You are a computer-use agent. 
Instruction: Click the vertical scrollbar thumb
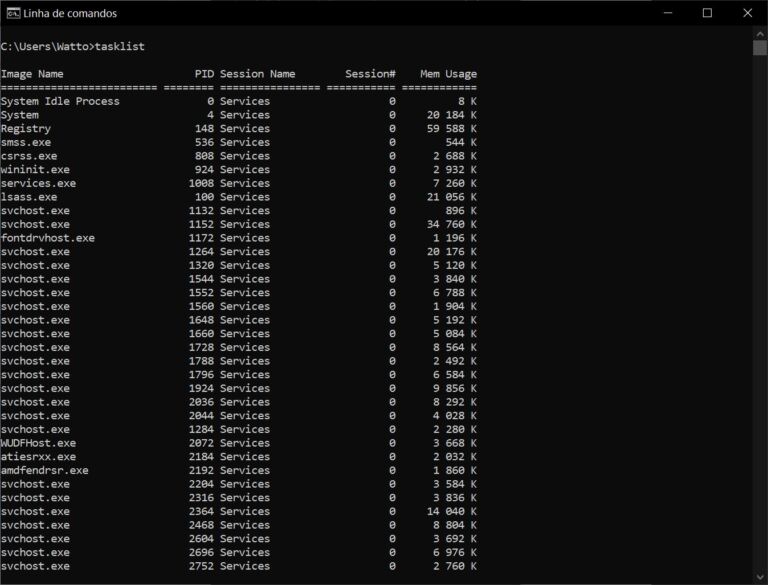pyautogui.click(x=760, y=47)
